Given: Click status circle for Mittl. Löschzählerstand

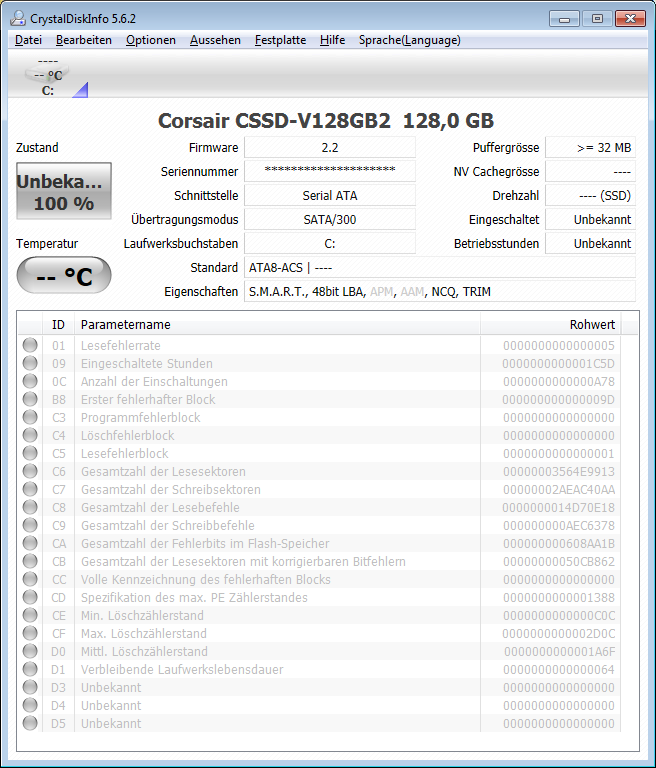Looking at the screenshot, I should click(30, 651).
